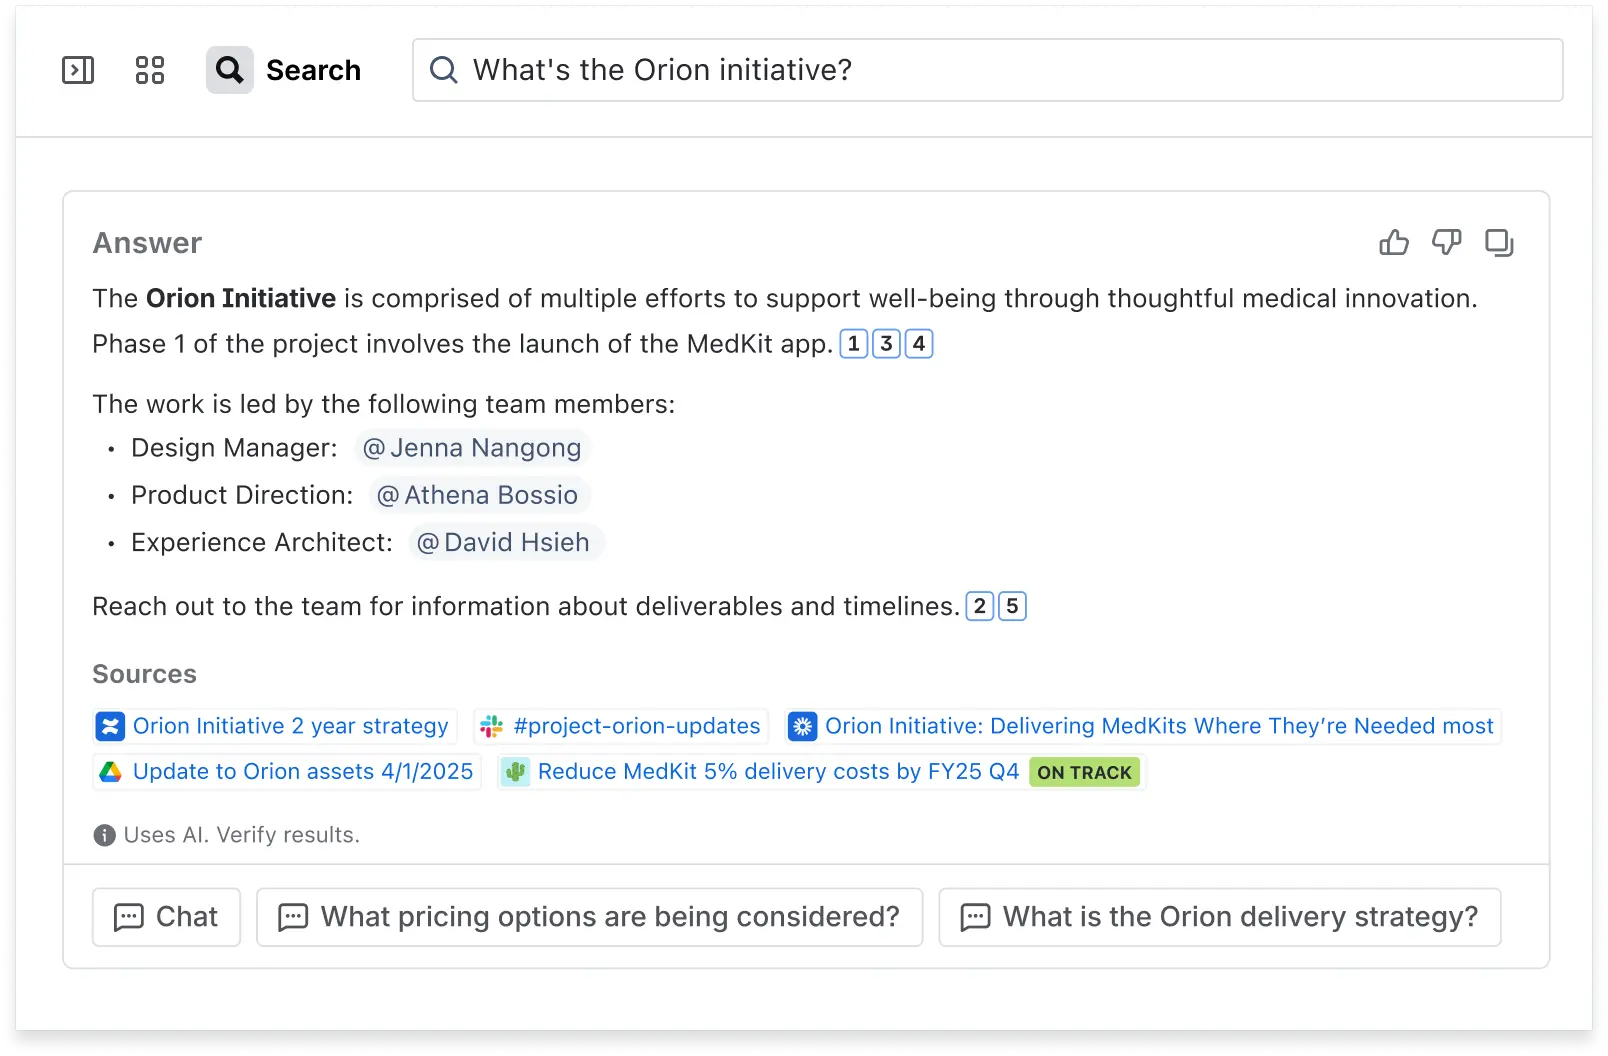The height and width of the screenshot is (1056, 1608).
Task: Give the answer a thumbs up
Action: (1394, 243)
